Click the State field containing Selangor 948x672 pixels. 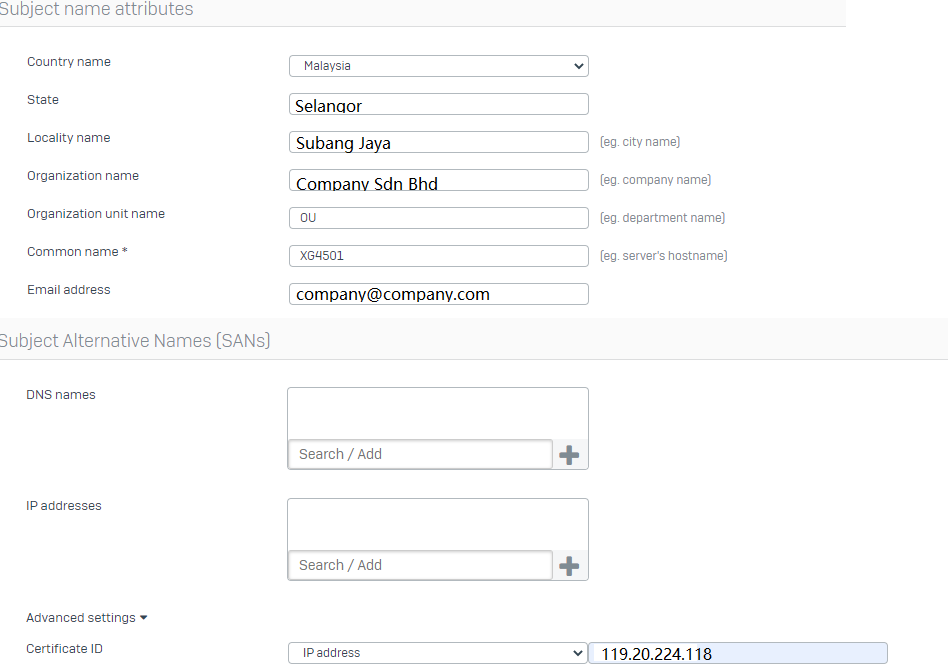(439, 104)
